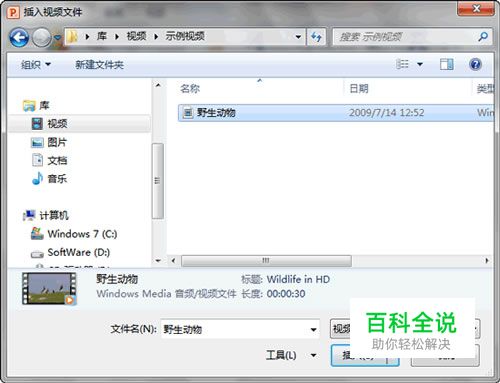Click the 文档 document icon
This screenshot has width=500, height=383.
[x=37, y=160]
